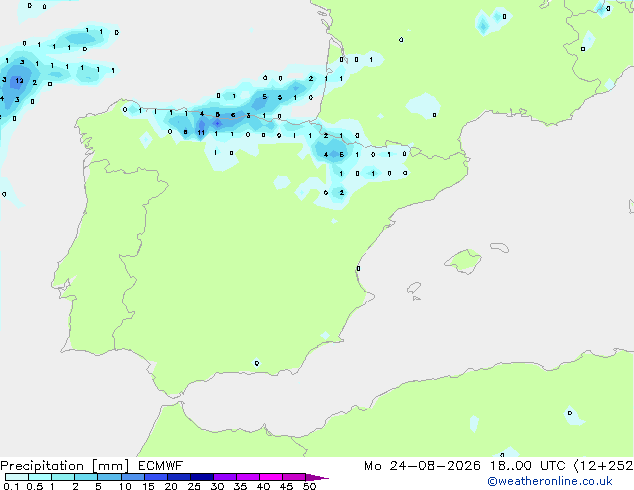Click the "(12+252" forecast run text
The height and width of the screenshot is (490, 634).
[603, 466]
